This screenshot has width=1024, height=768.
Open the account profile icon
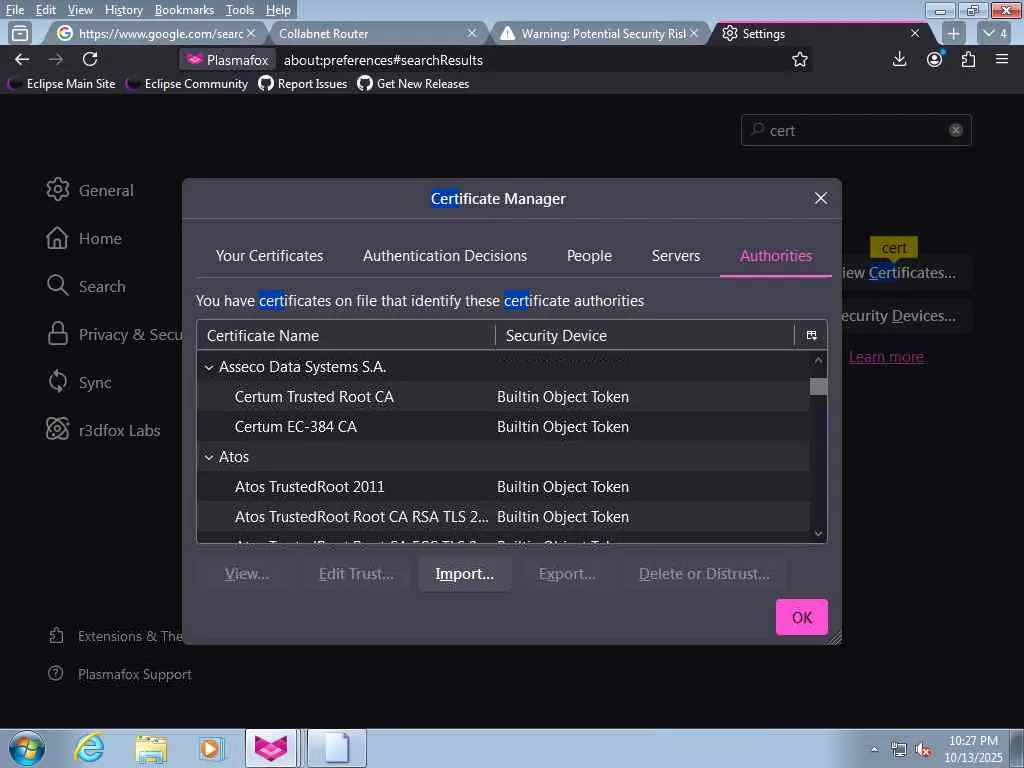coord(935,59)
